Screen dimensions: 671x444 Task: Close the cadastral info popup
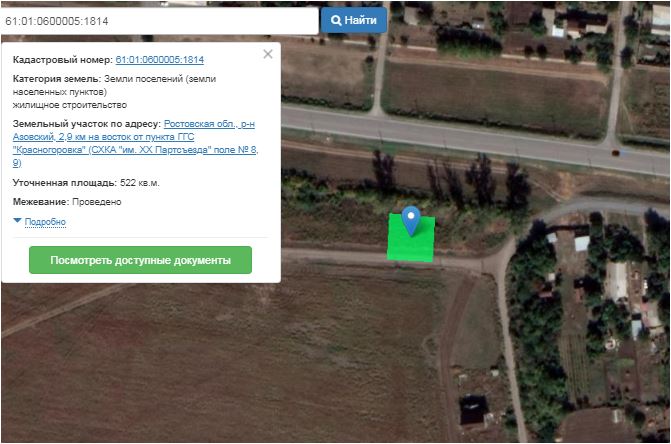[x=268, y=54]
